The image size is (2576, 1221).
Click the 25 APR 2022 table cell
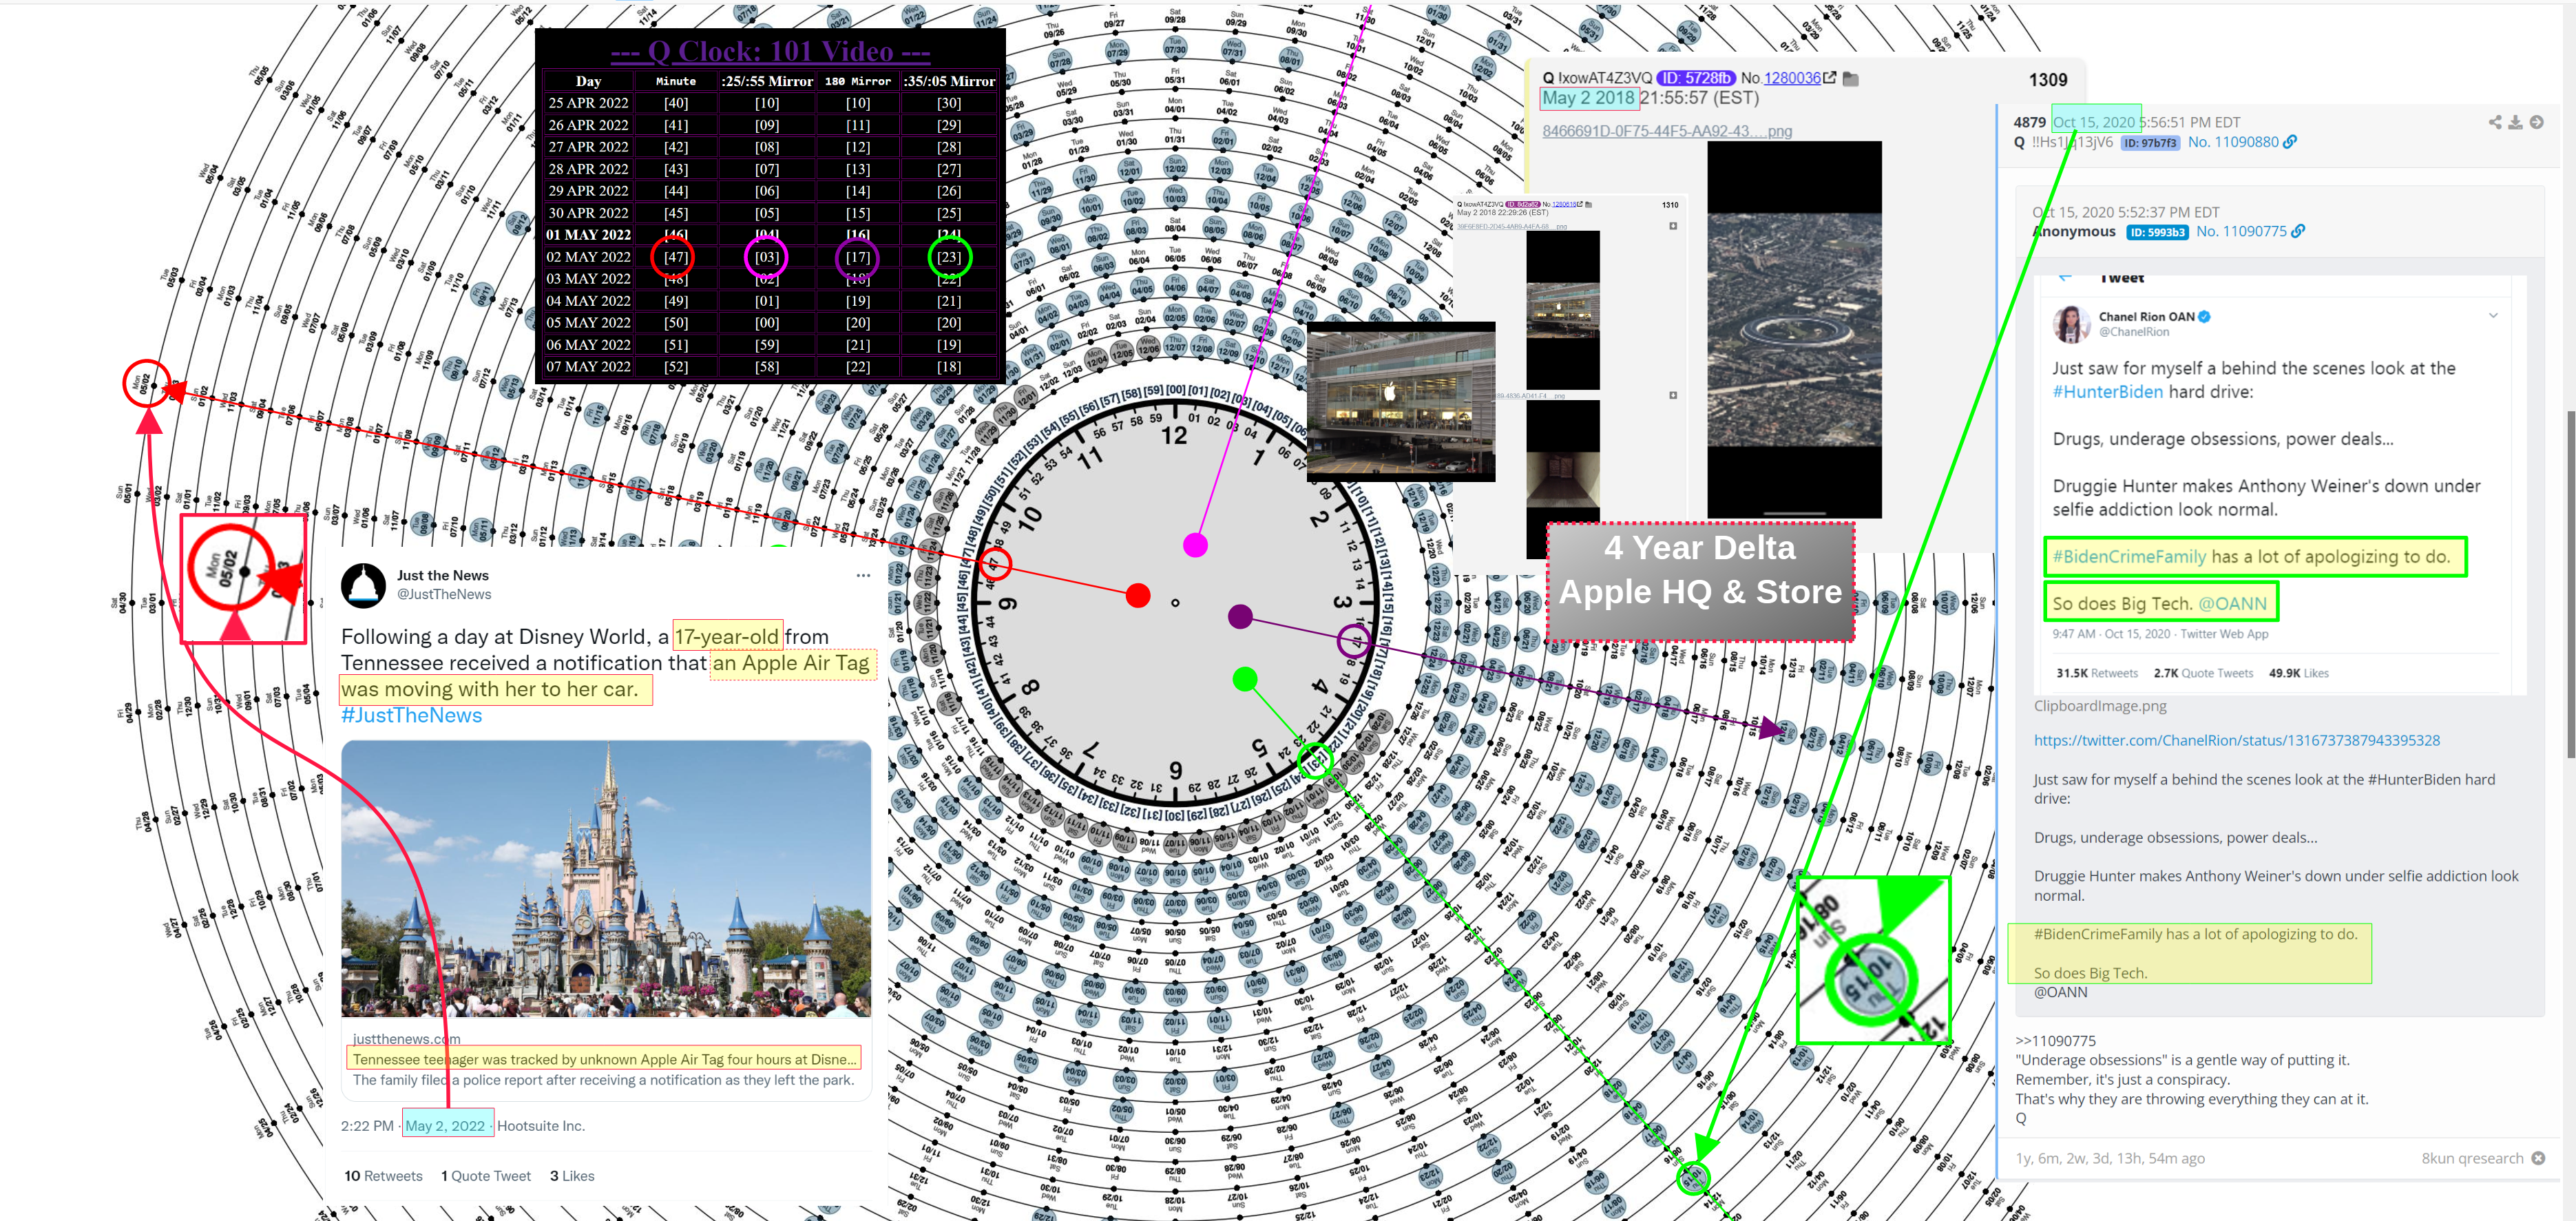tap(588, 103)
